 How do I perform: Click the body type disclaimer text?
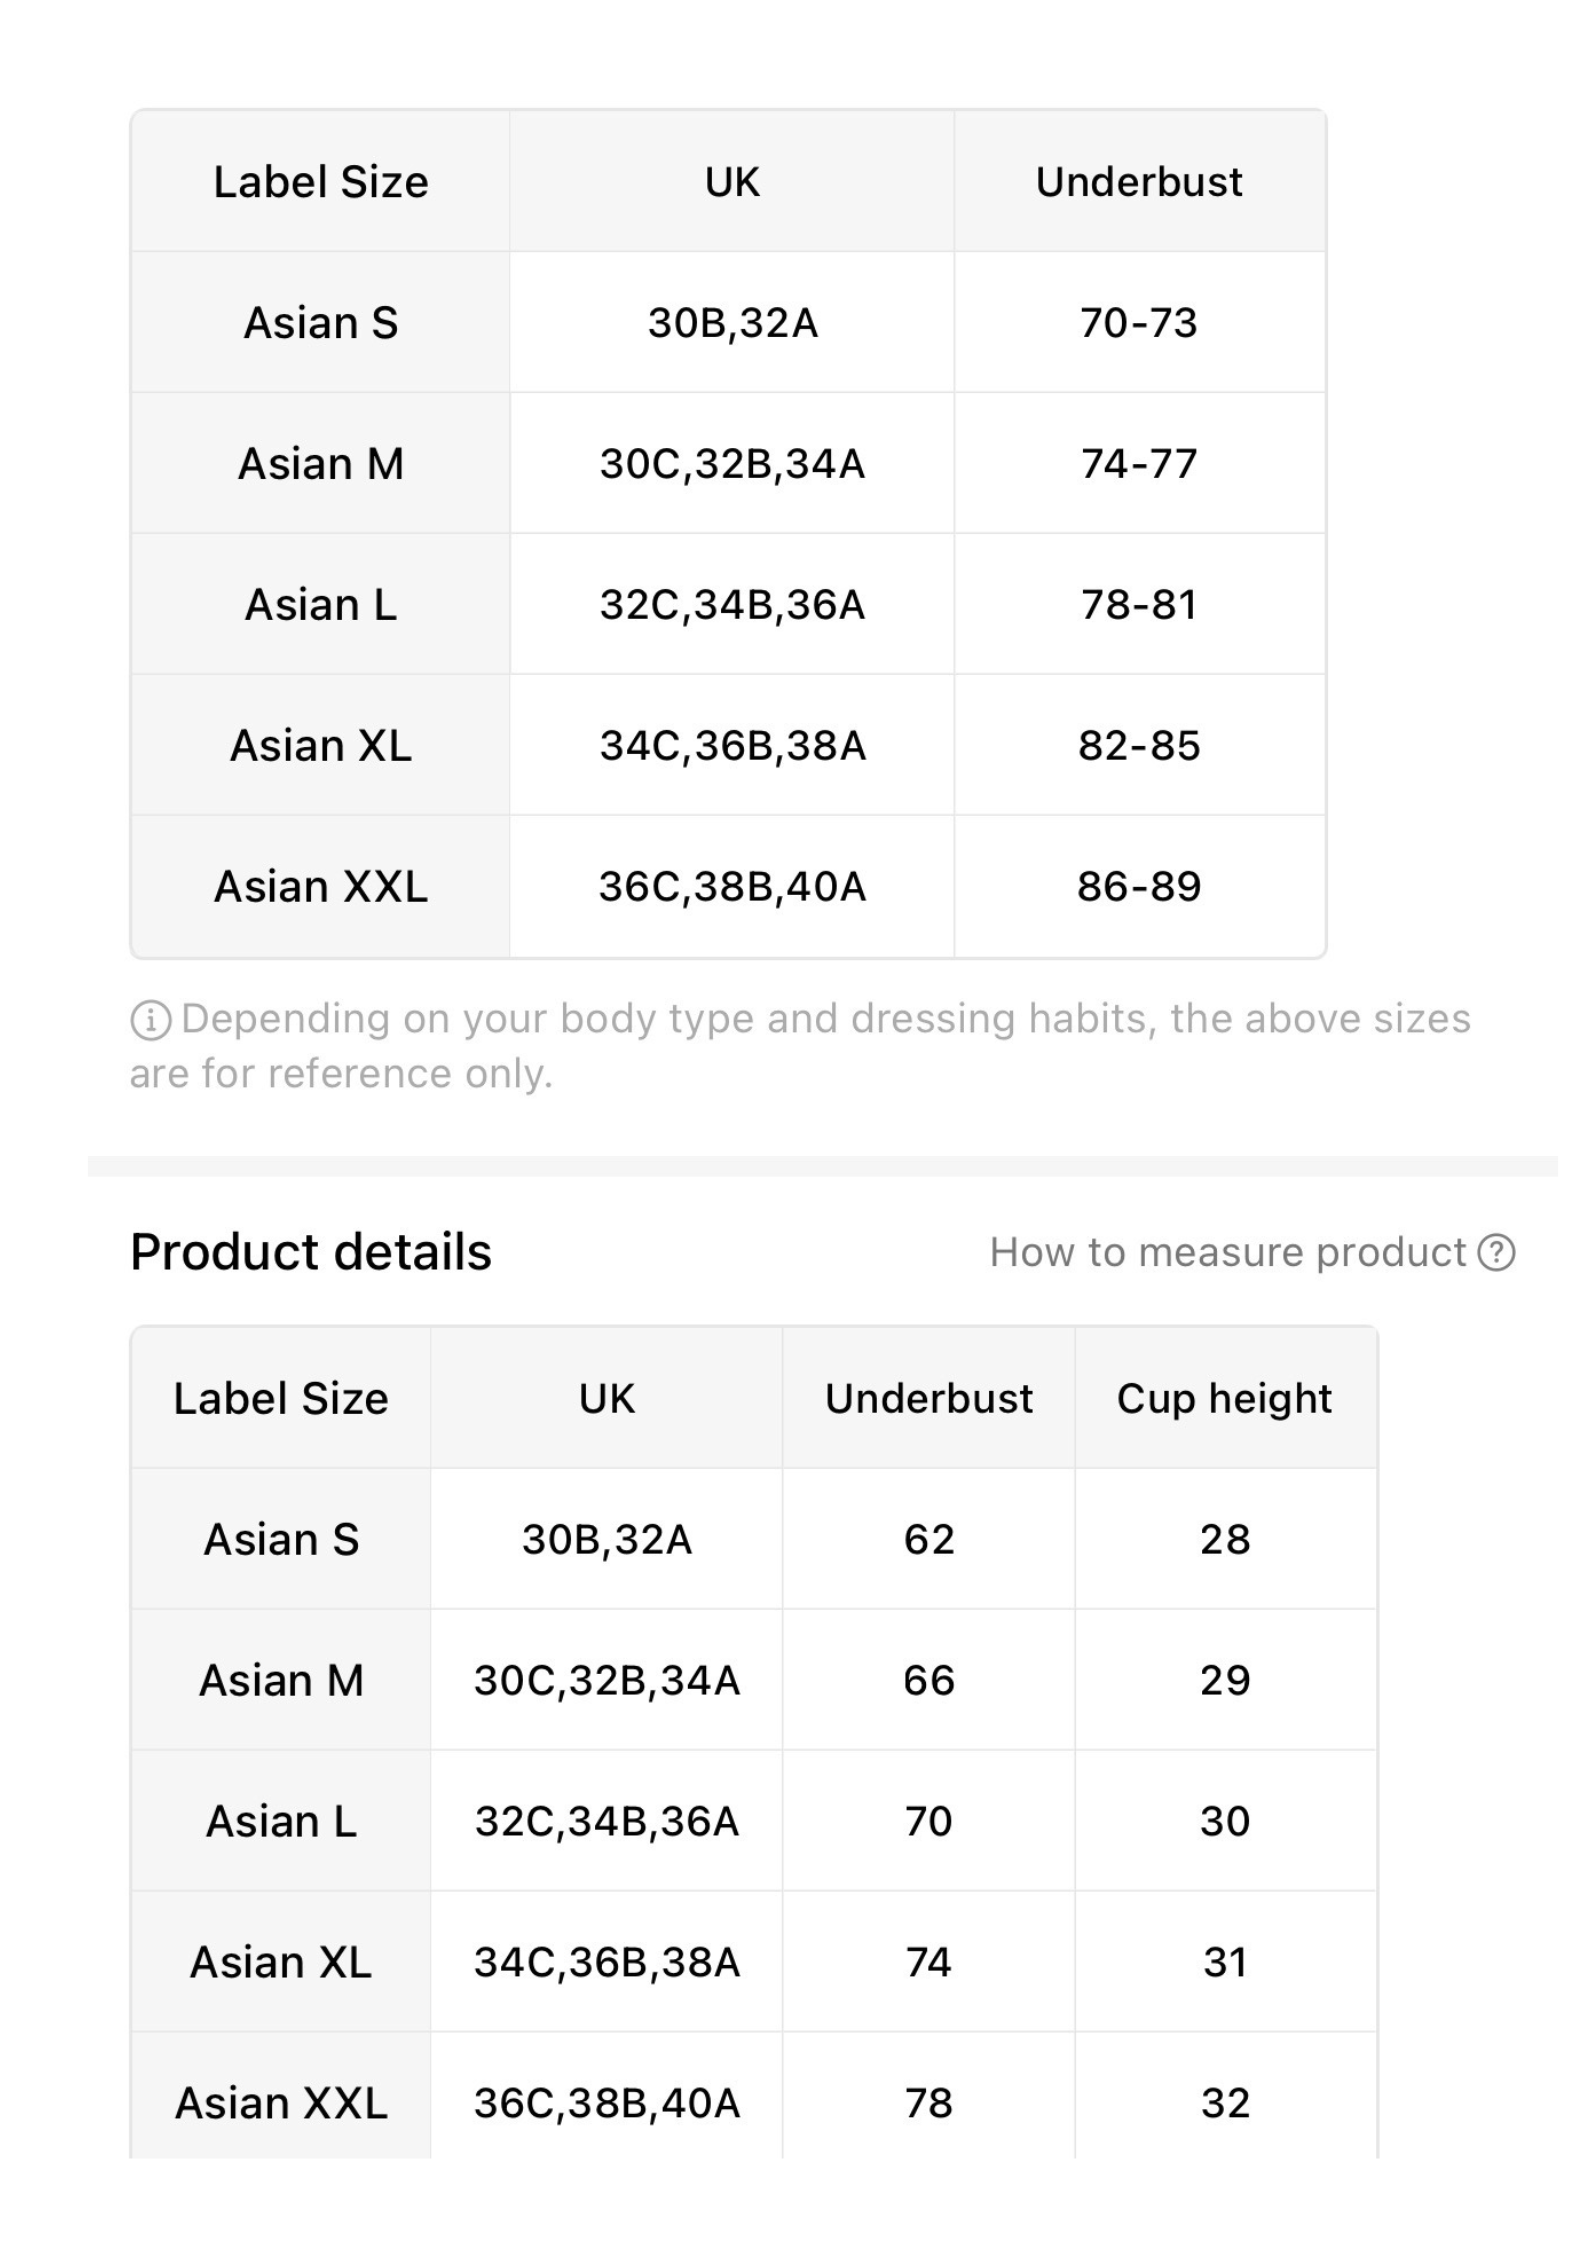pos(800,1046)
